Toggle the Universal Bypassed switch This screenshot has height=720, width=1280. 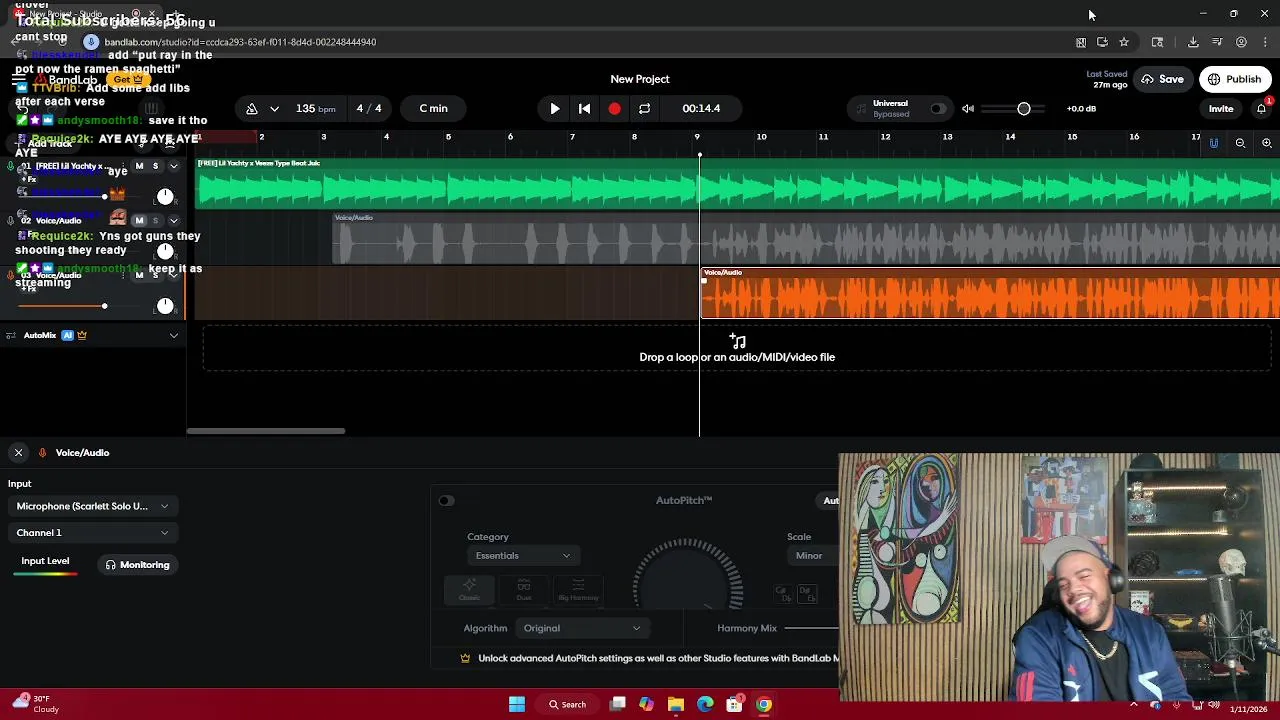(937, 108)
